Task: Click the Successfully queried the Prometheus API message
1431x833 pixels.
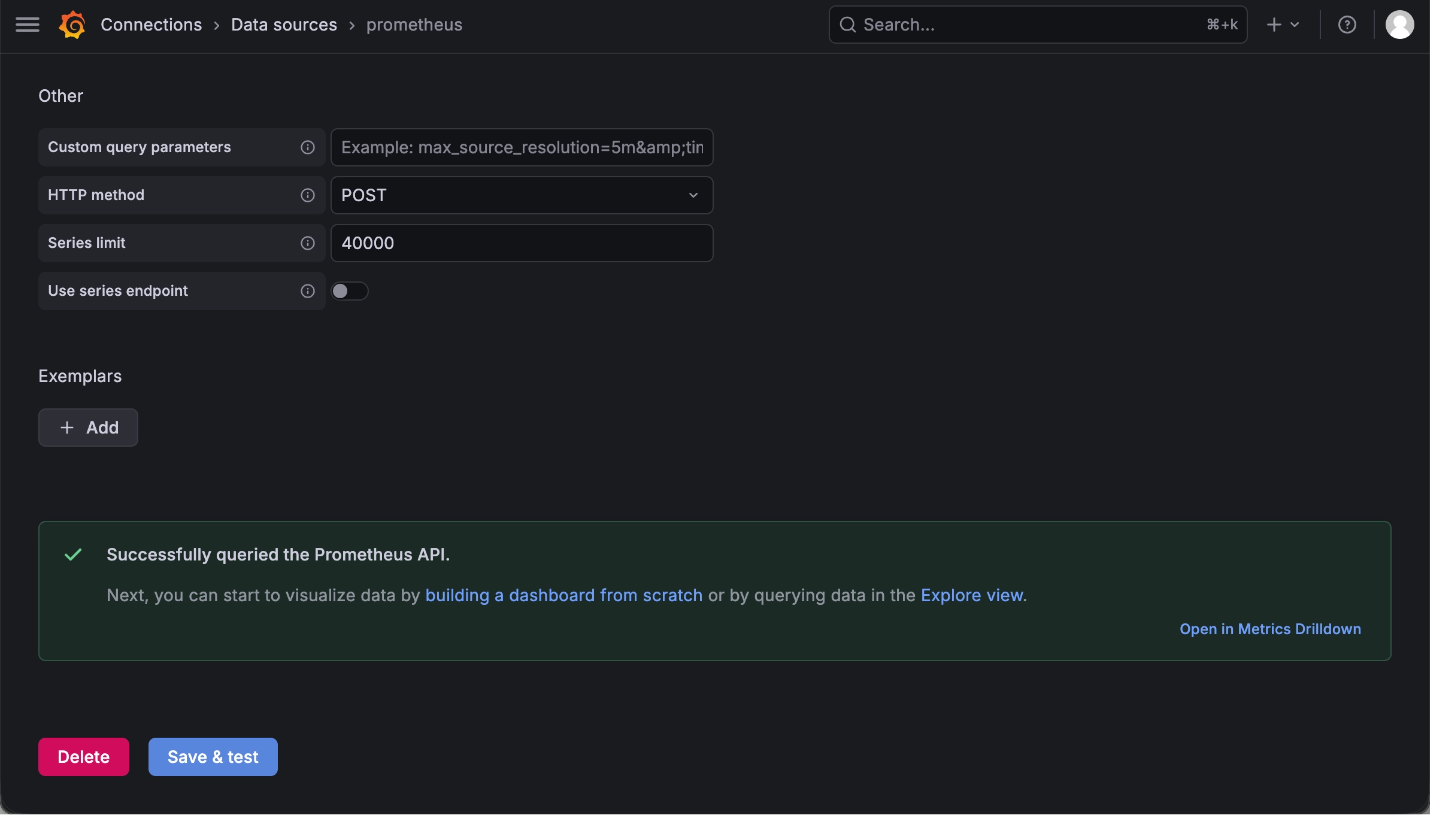Action: [278, 555]
